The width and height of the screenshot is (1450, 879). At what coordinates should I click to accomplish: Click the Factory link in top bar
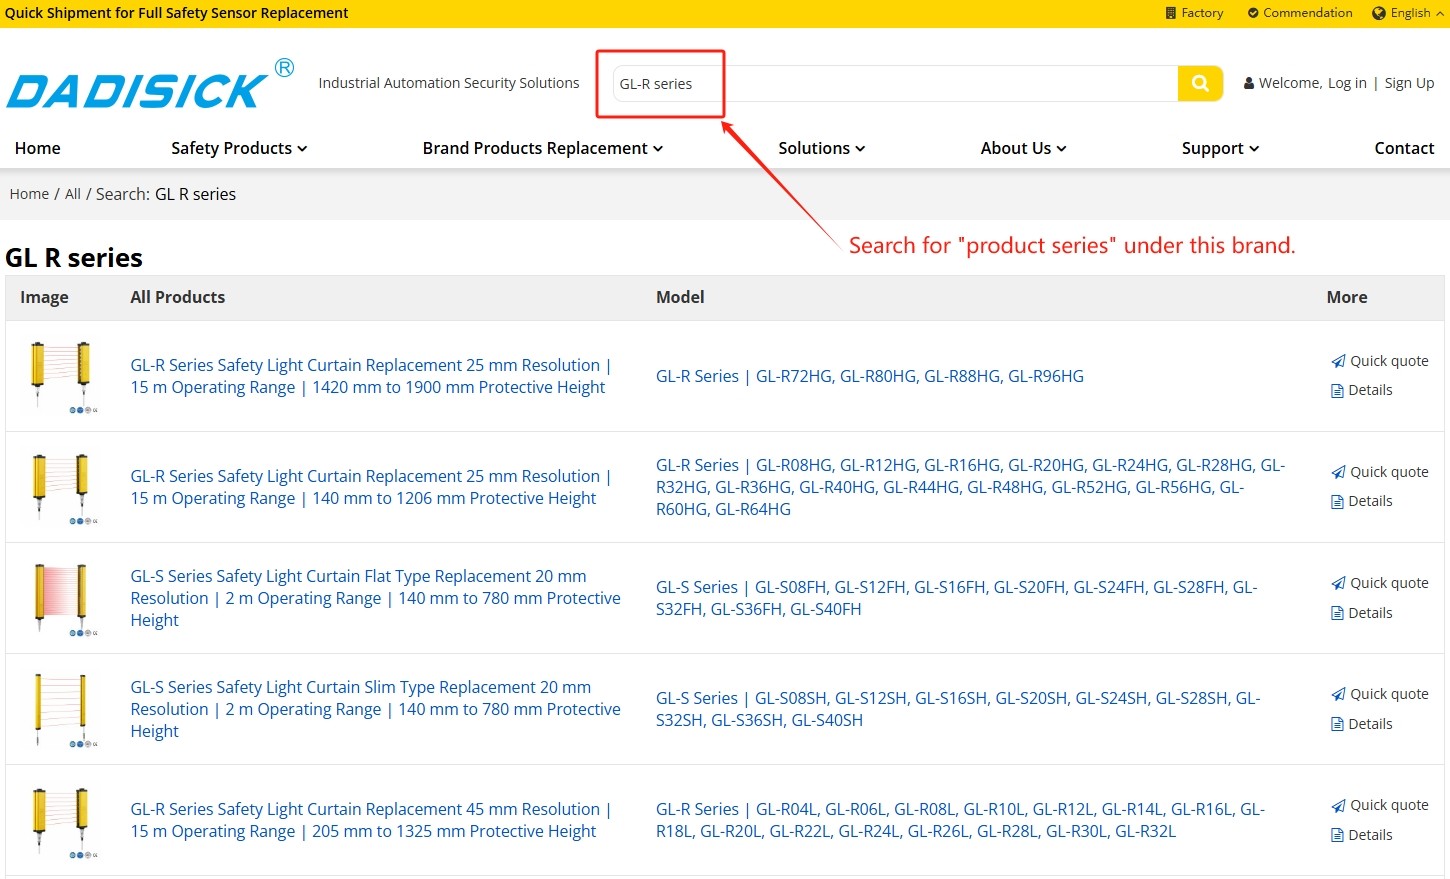point(1202,13)
